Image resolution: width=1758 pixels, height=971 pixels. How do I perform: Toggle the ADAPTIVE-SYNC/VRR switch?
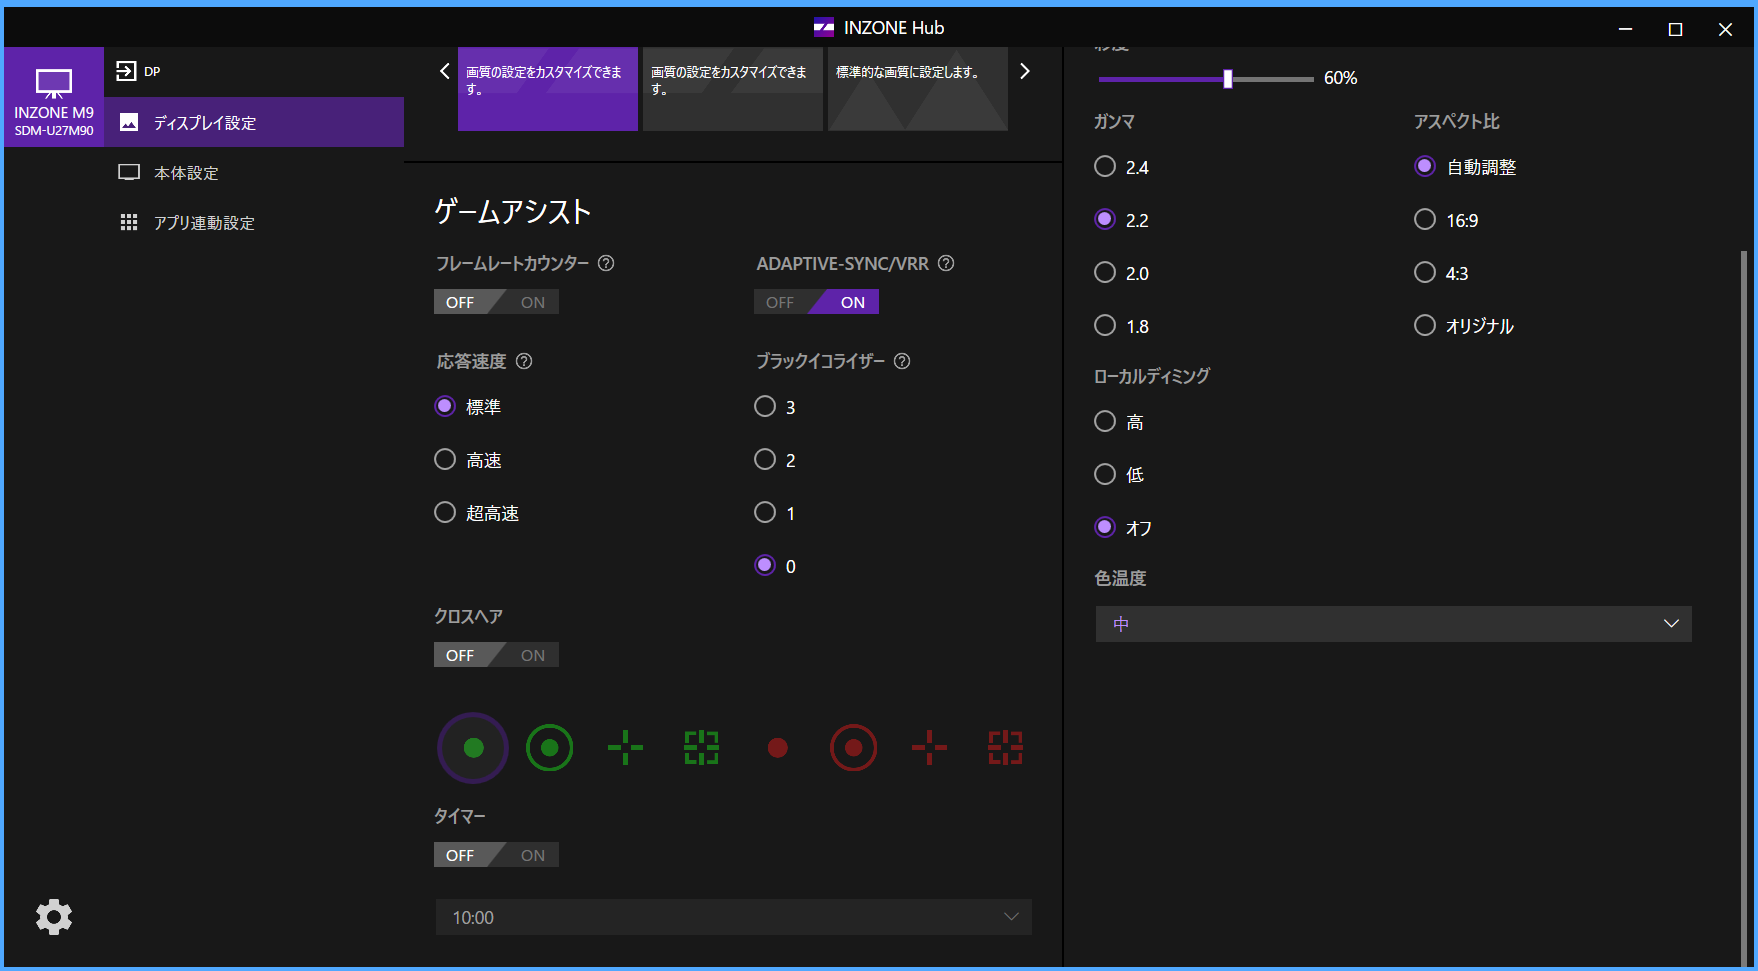point(816,302)
